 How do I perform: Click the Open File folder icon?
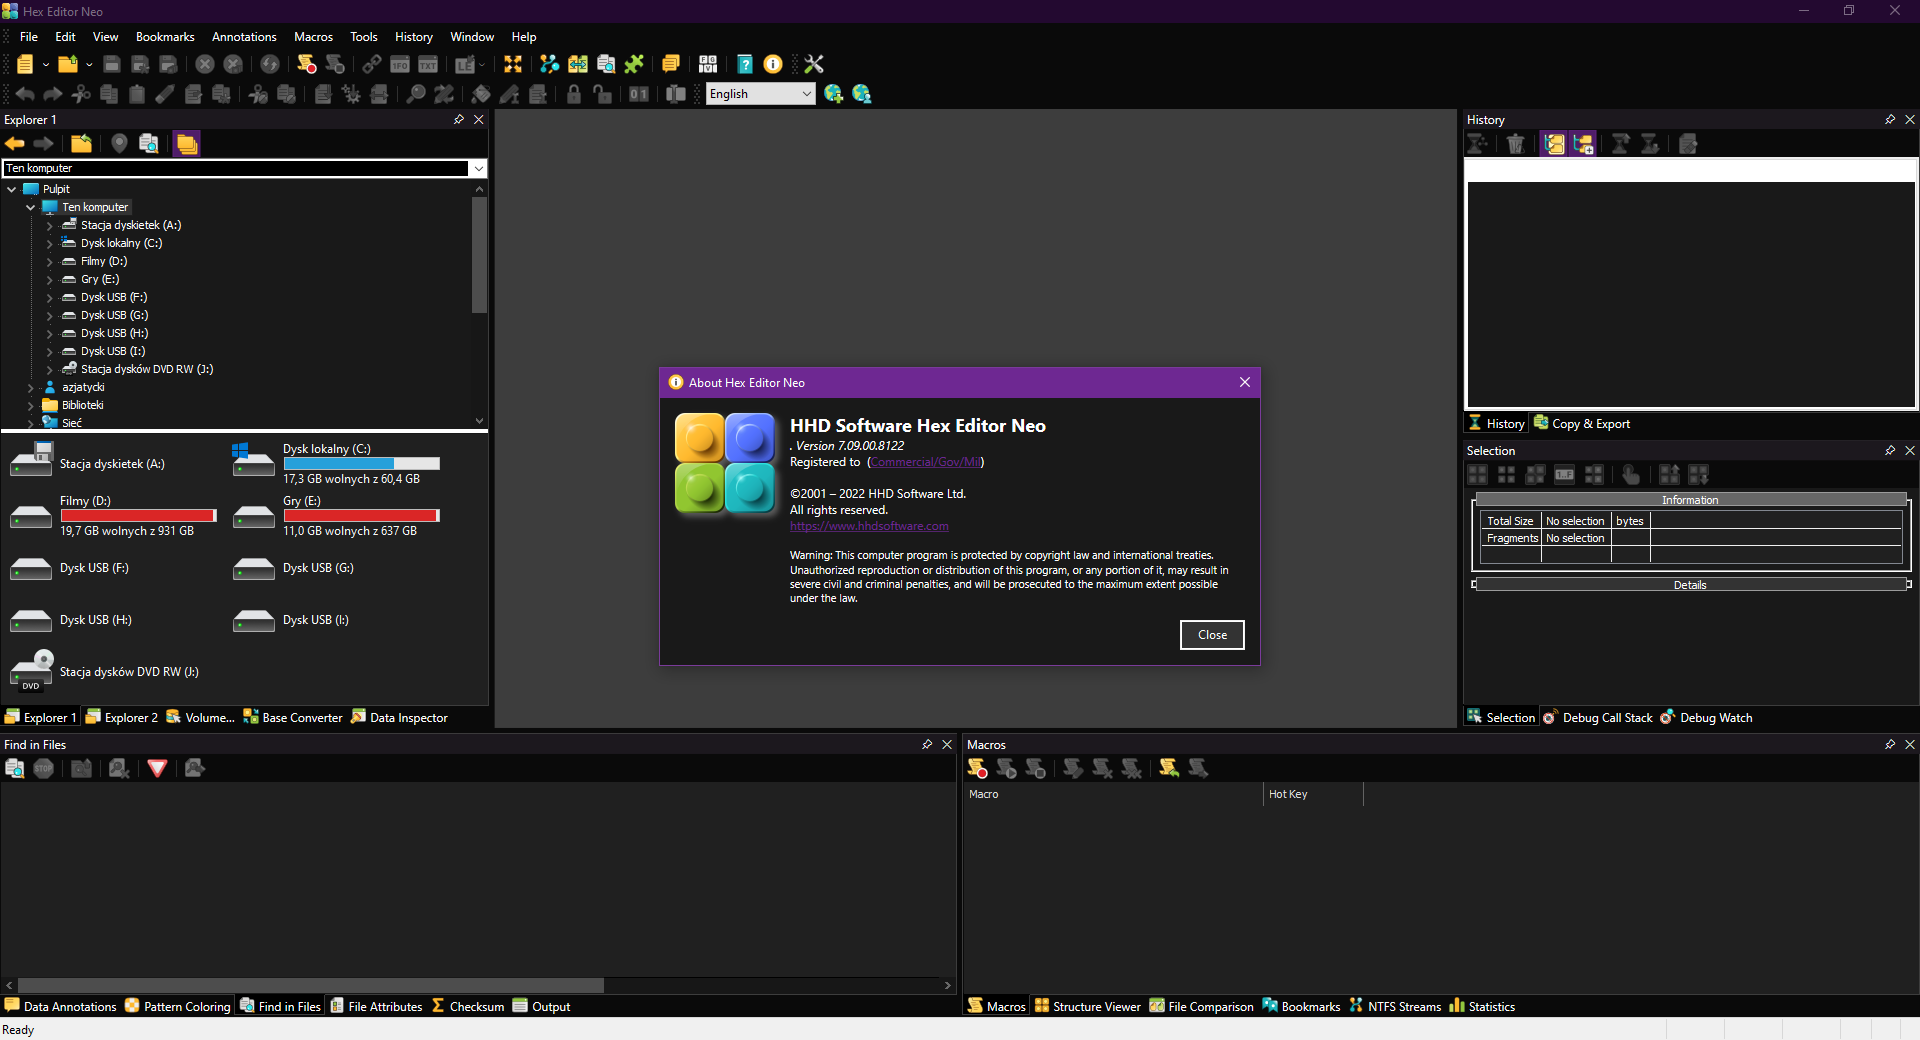point(68,64)
